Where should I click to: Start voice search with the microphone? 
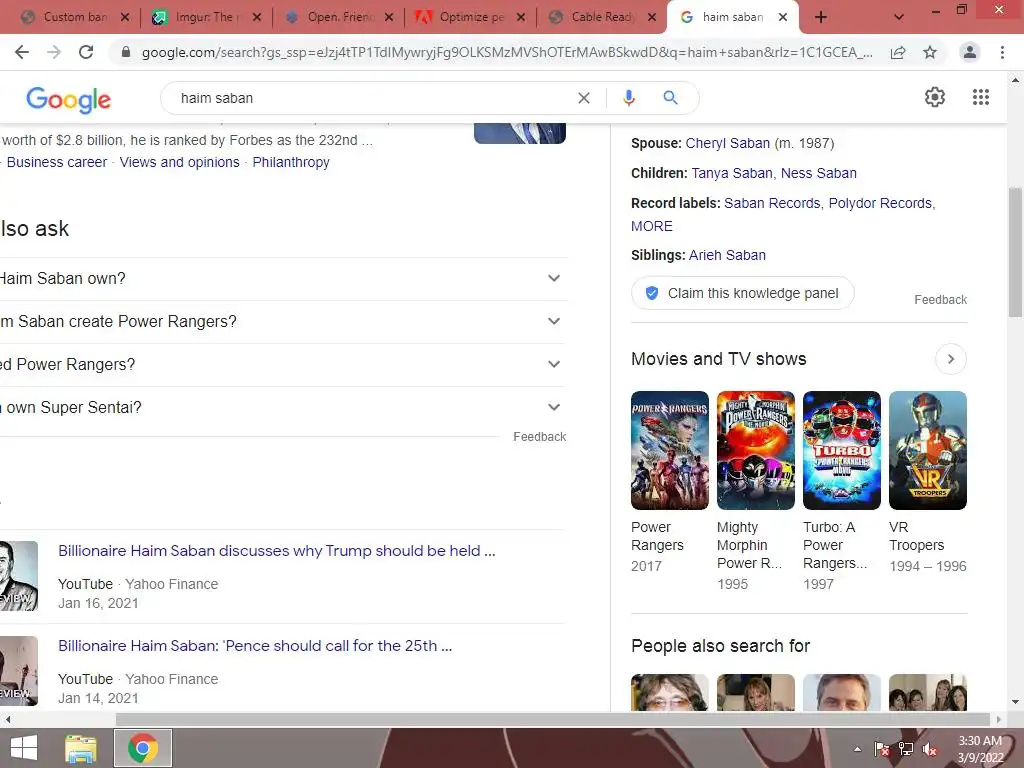pos(629,98)
